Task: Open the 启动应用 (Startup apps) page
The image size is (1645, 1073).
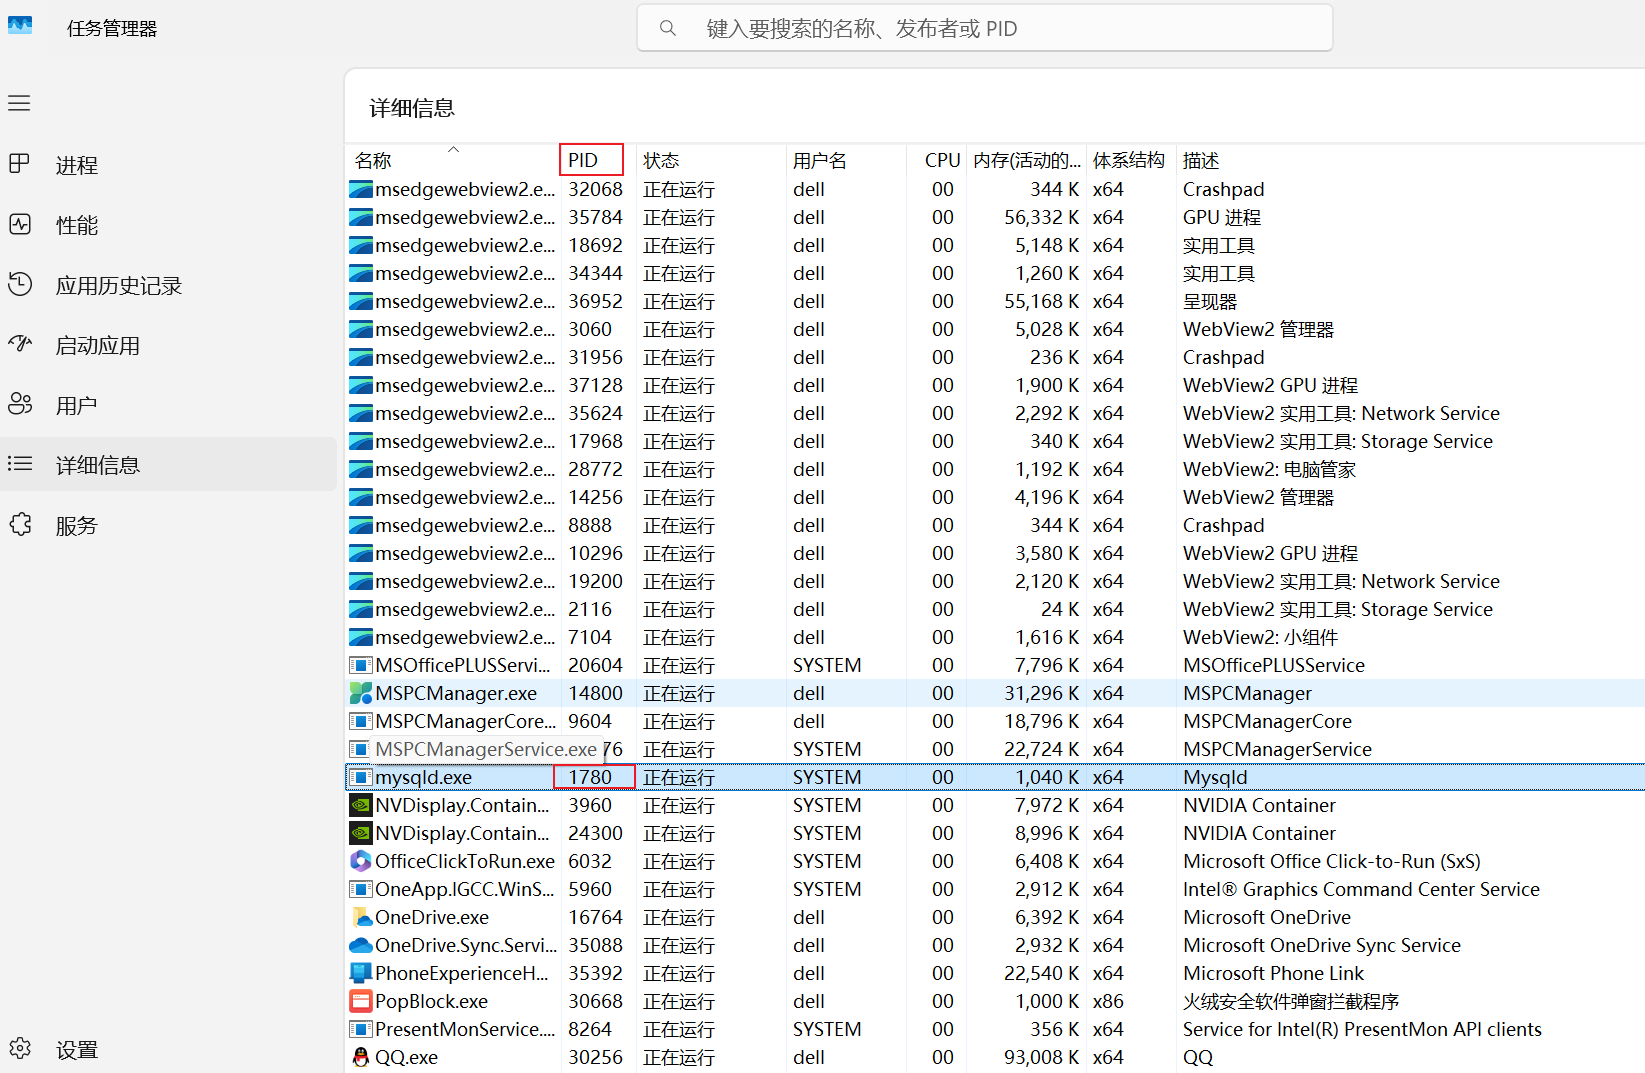Action: [x=96, y=345]
